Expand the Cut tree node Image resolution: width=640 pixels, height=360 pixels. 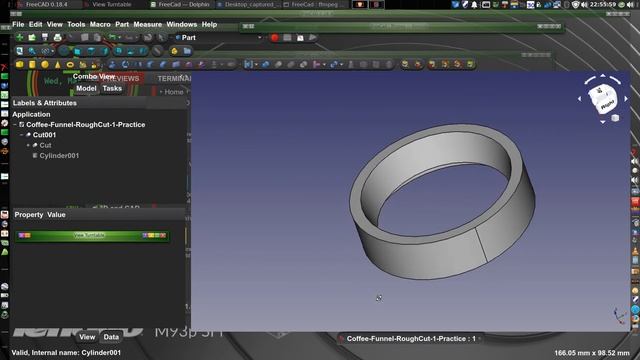pos(28,145)
